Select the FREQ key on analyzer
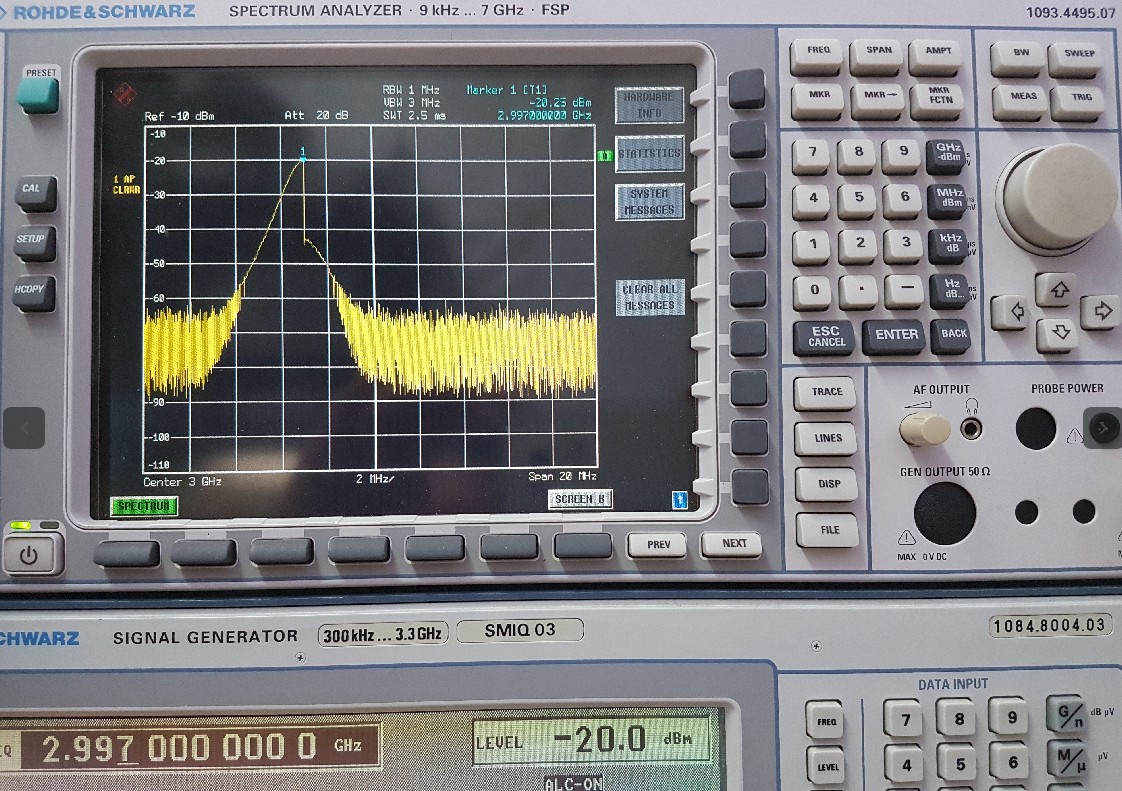 pyautogui.click(x=817, y=57)
